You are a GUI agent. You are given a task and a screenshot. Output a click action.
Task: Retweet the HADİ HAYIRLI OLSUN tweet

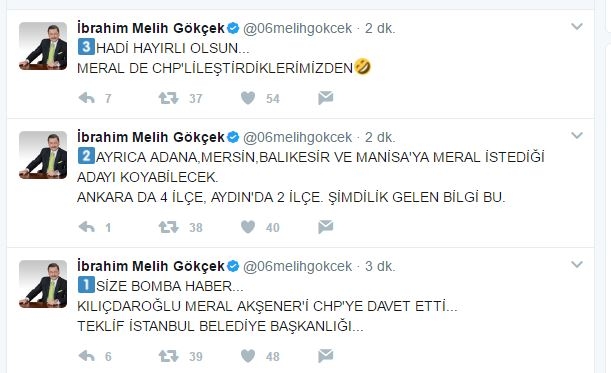click(168, 98)
